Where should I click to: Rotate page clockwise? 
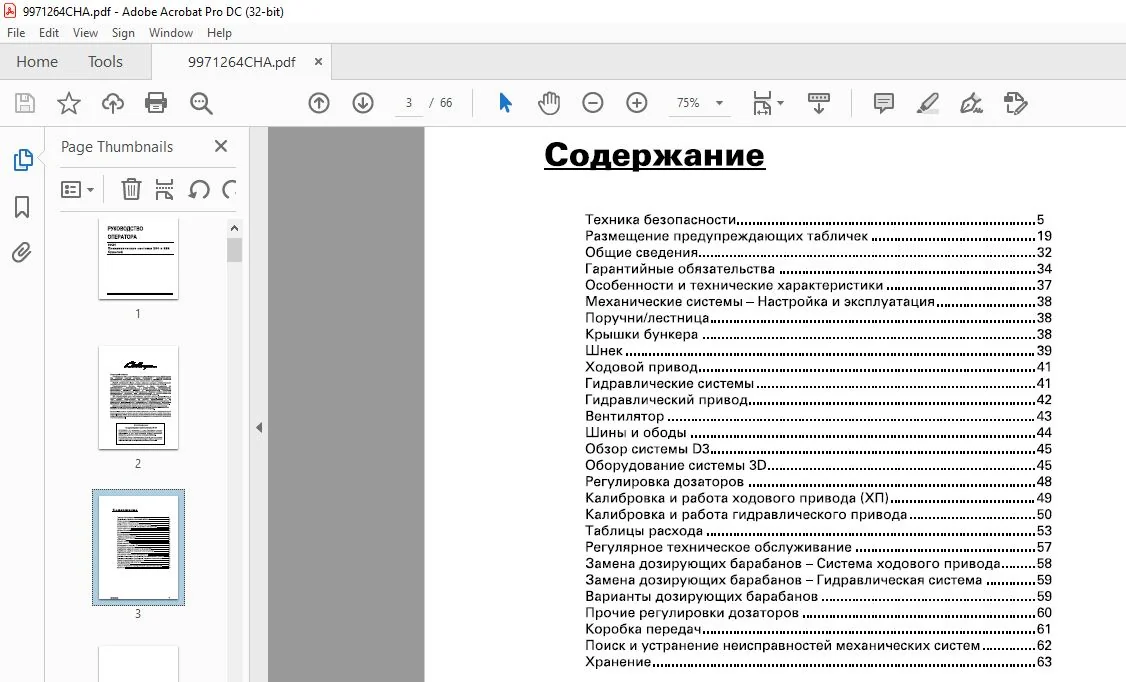(x=230, y=190)
